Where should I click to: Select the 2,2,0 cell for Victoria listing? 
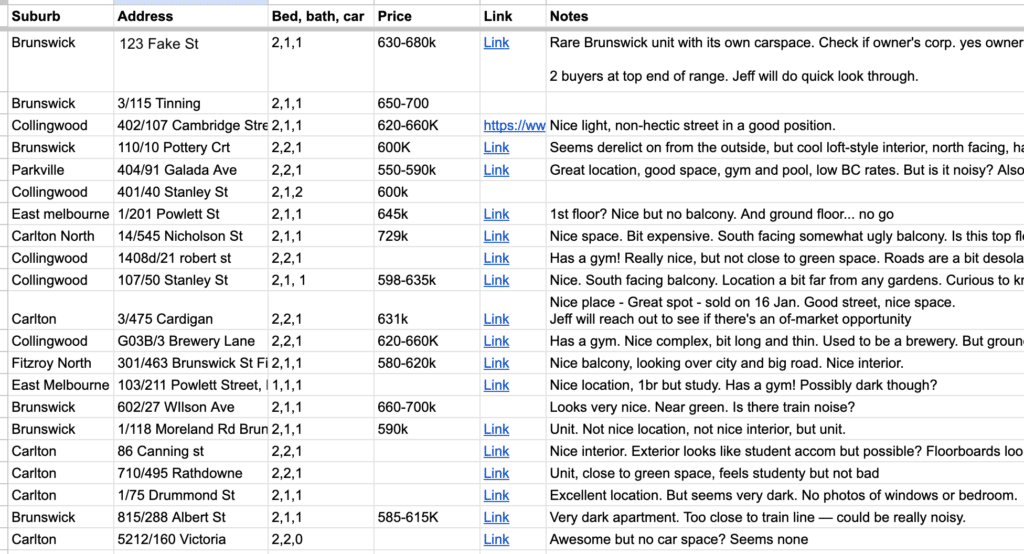tap(286, 539)
